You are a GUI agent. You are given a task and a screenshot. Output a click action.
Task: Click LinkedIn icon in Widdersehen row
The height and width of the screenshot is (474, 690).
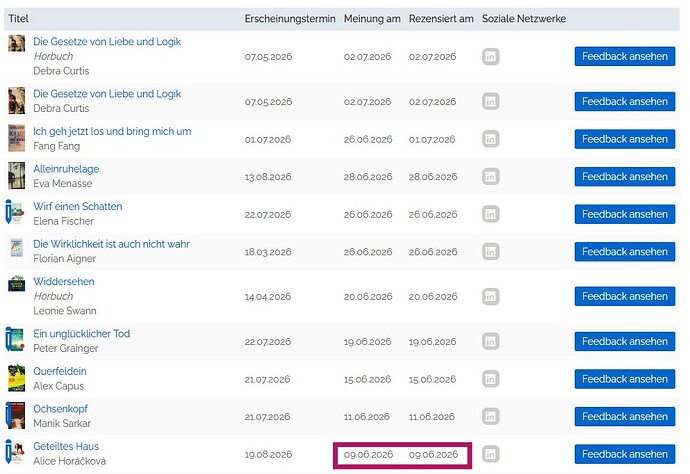click(490, 296)
